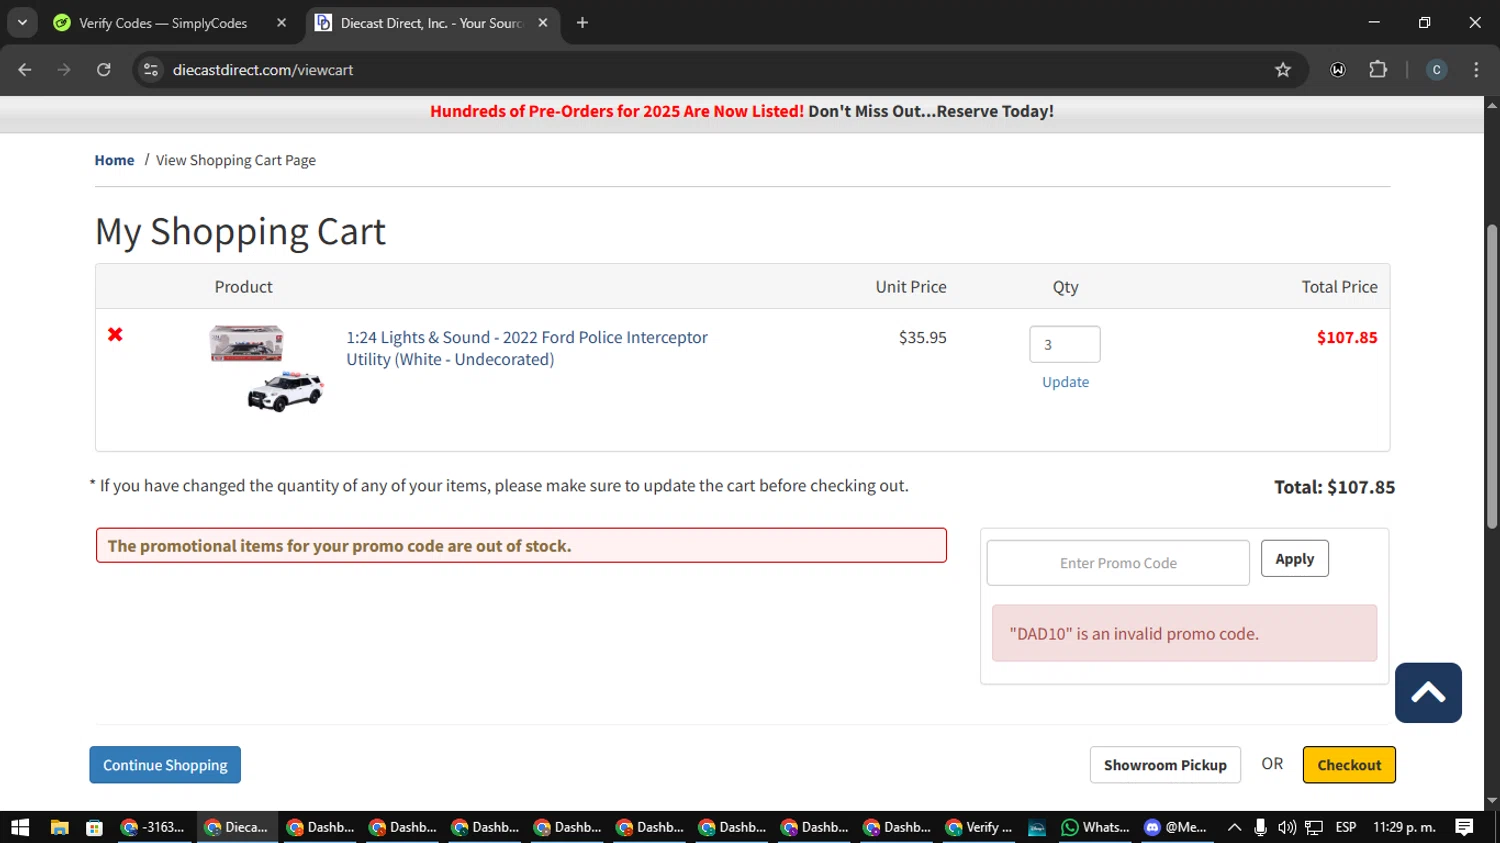Viewport: 1500px width, 843px height.
Task: Remove the Ford Police Interceptor item via red X
Action: 115,335
